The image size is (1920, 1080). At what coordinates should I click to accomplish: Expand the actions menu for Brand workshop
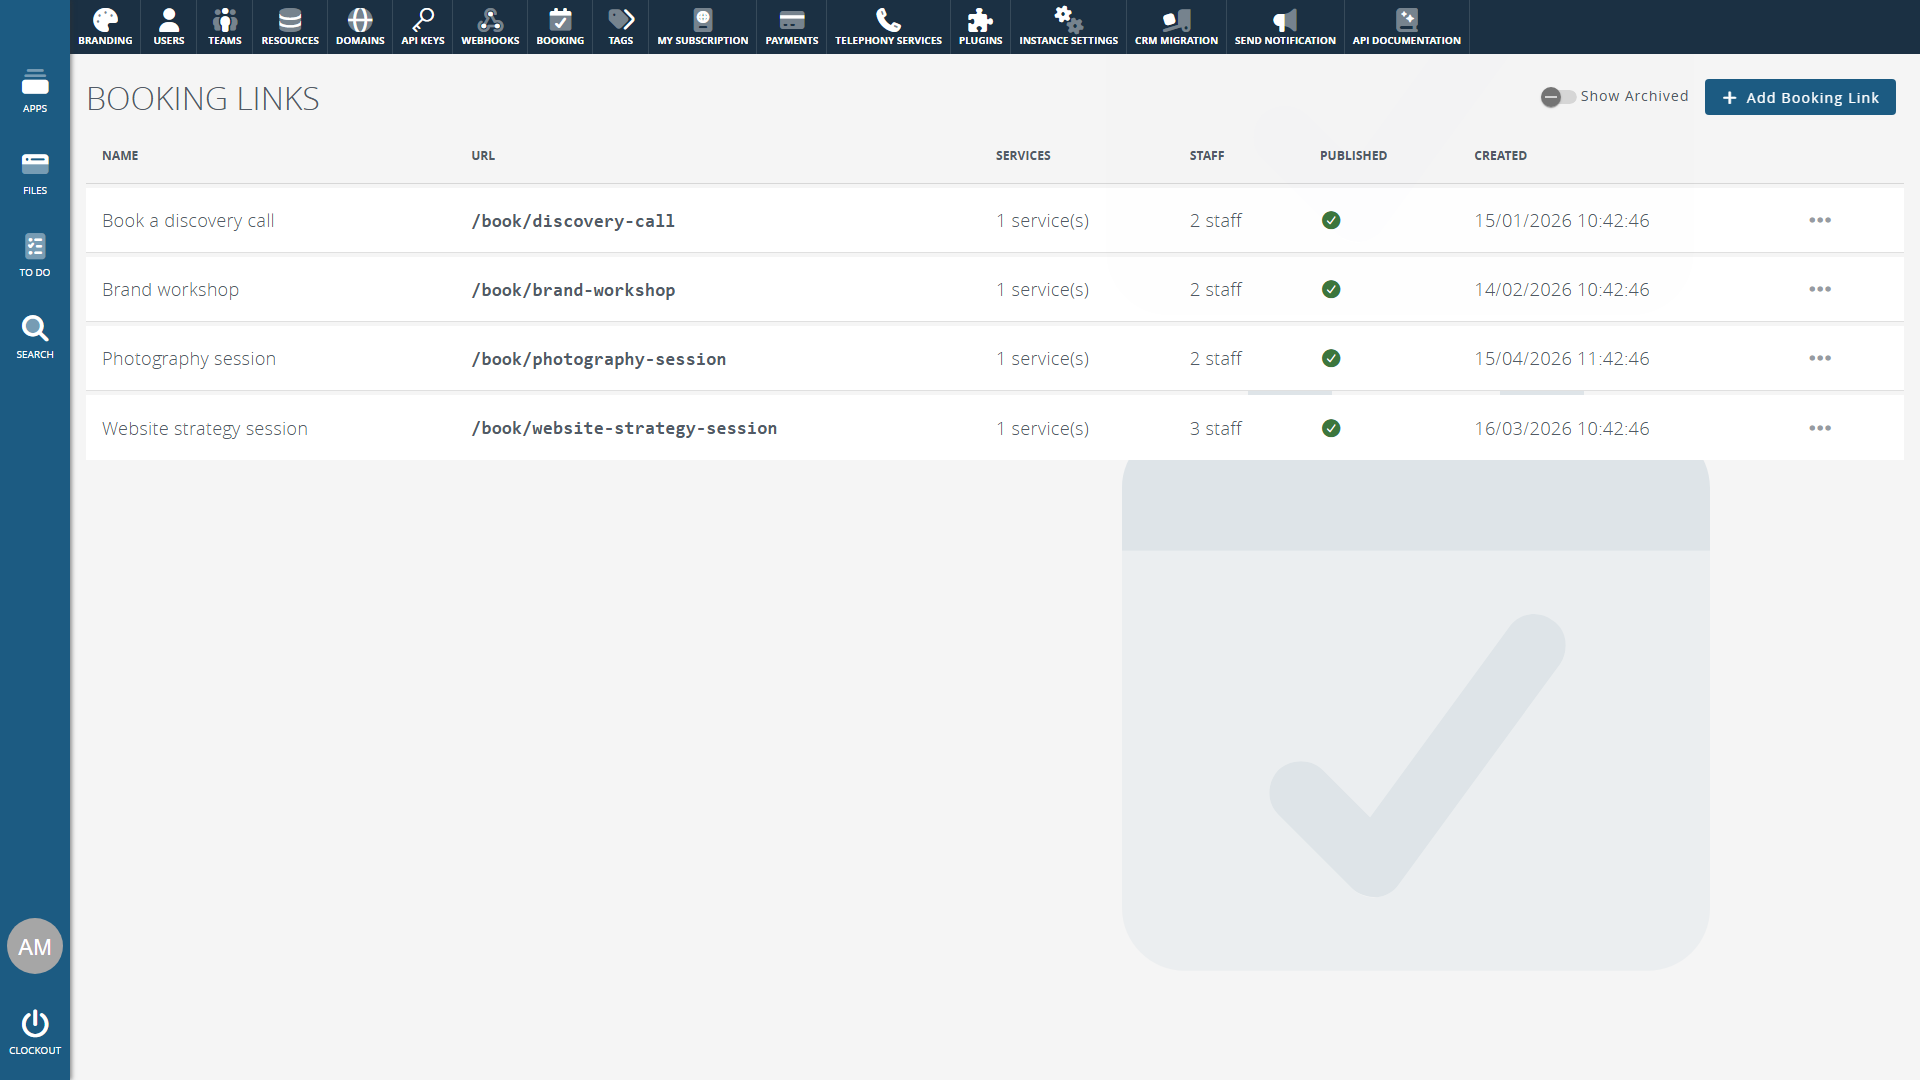click(x=1820, y=289)
